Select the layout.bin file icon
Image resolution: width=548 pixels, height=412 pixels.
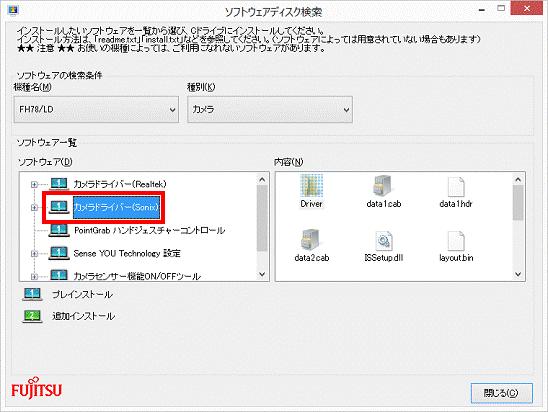click(x=456, y=240)
